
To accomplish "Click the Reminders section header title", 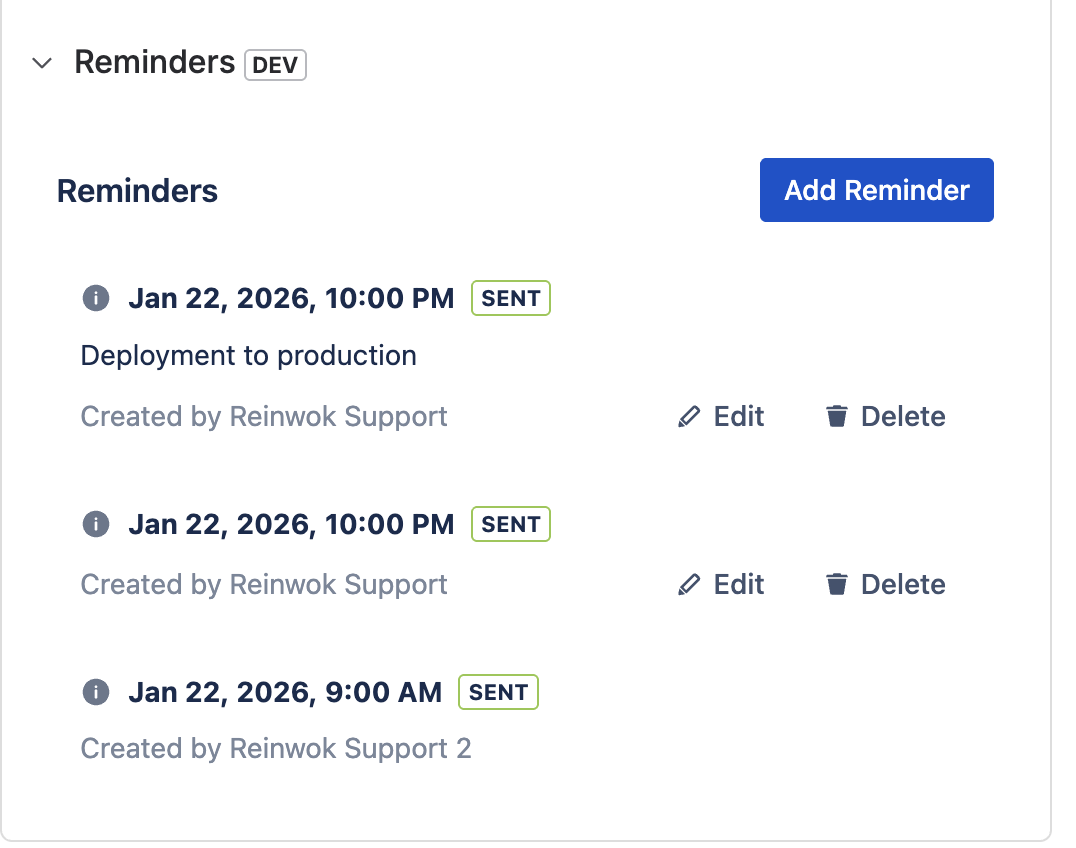I will 155,62.
